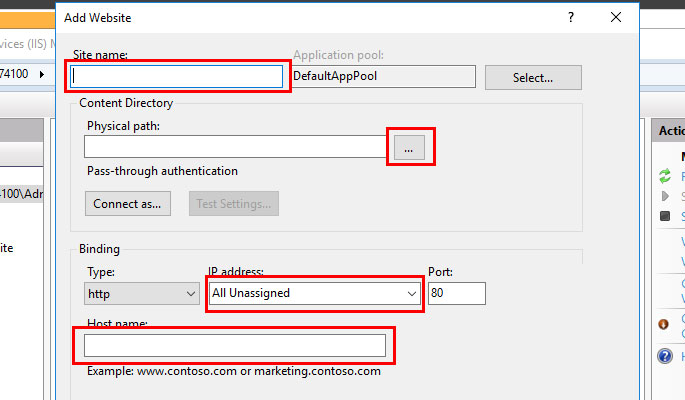
Task: Expand the IP address All Unassigned dropdown
Action: point(315,294)
